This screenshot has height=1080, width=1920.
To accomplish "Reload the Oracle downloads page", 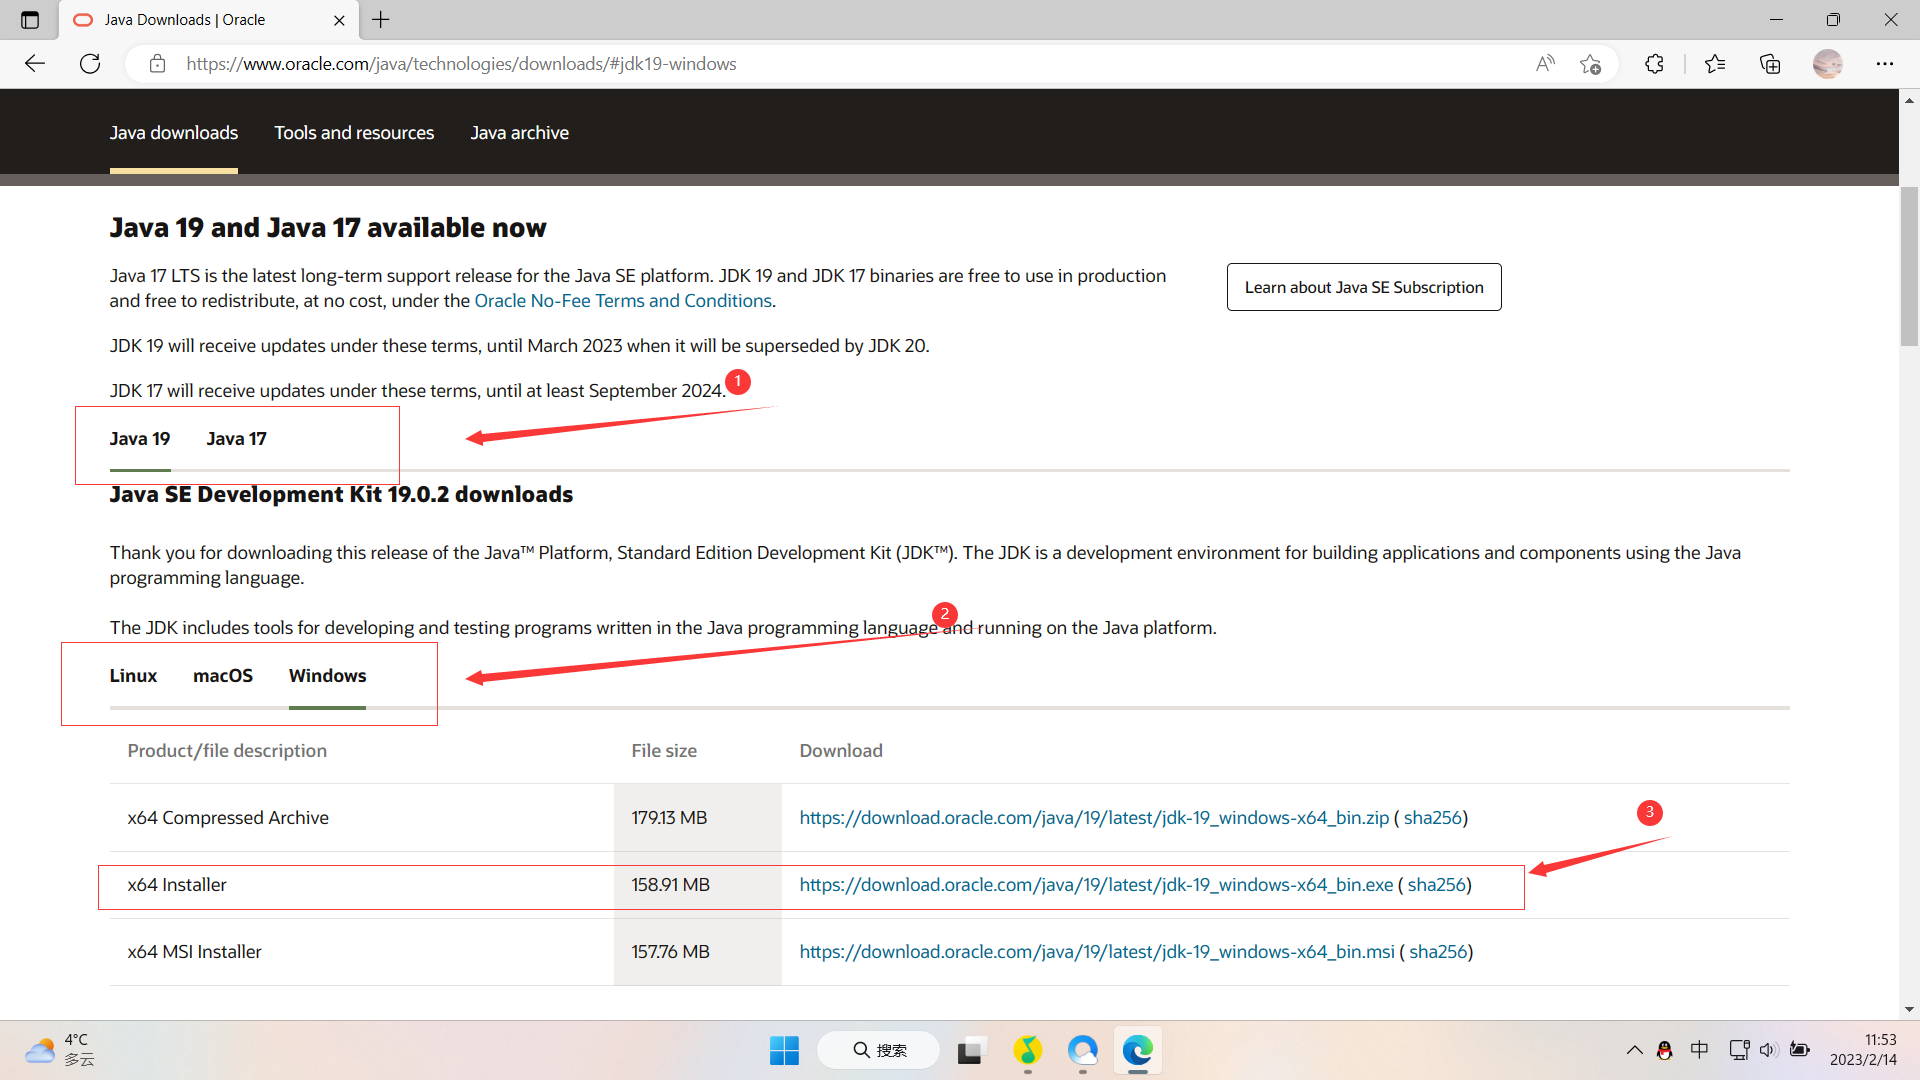I will (90, 64).
